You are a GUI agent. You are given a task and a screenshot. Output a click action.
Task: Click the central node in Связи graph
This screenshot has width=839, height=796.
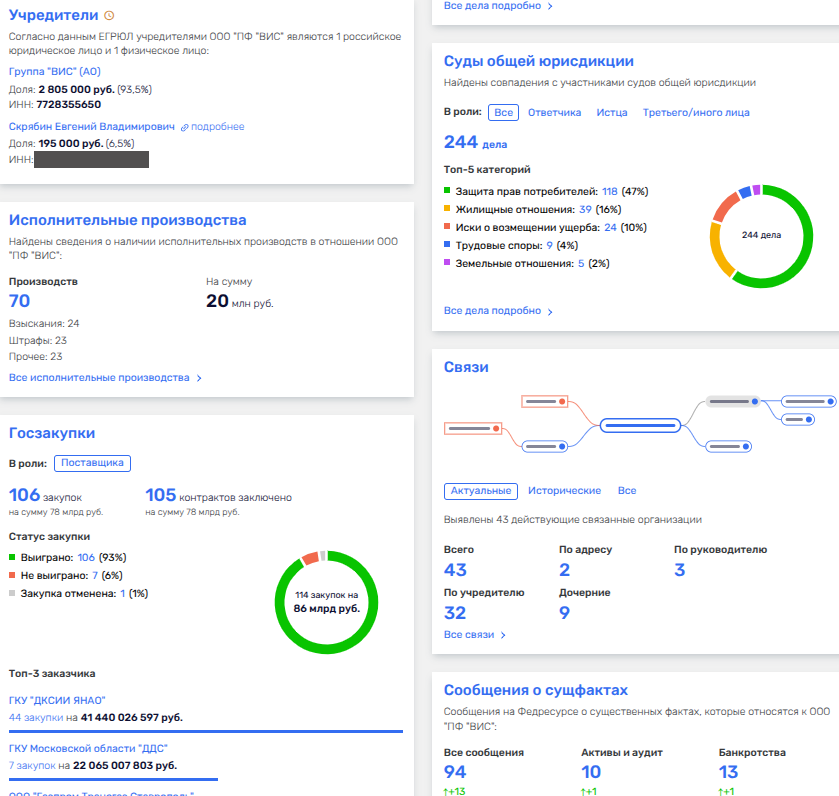640,426
